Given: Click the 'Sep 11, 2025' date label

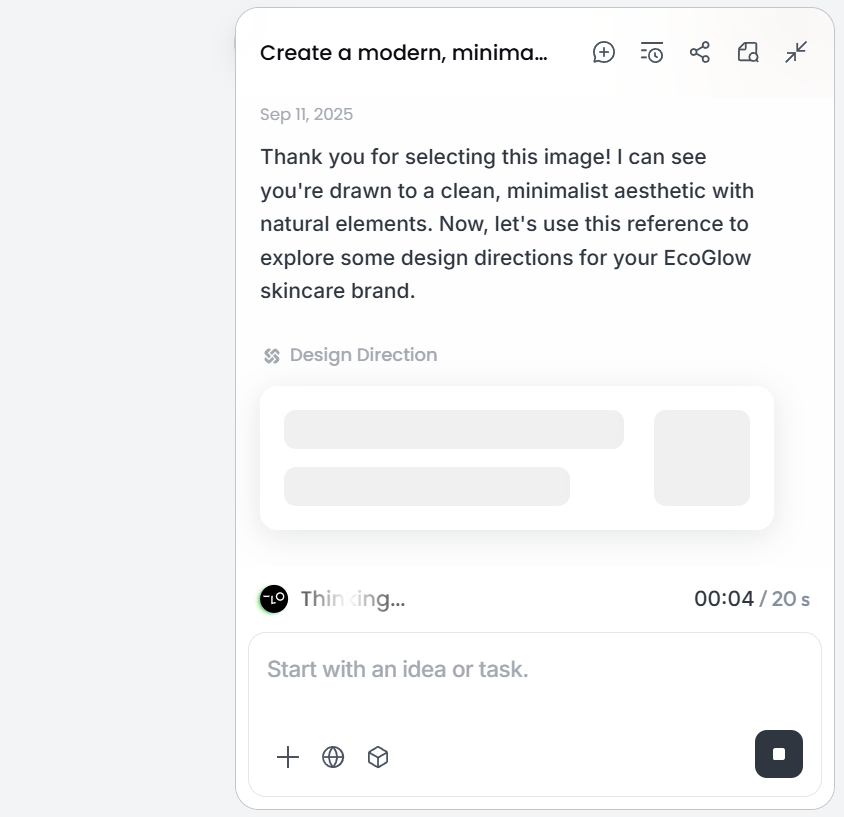Looking at the screenshot, I should pyautogui.click(x=306, y=114).
